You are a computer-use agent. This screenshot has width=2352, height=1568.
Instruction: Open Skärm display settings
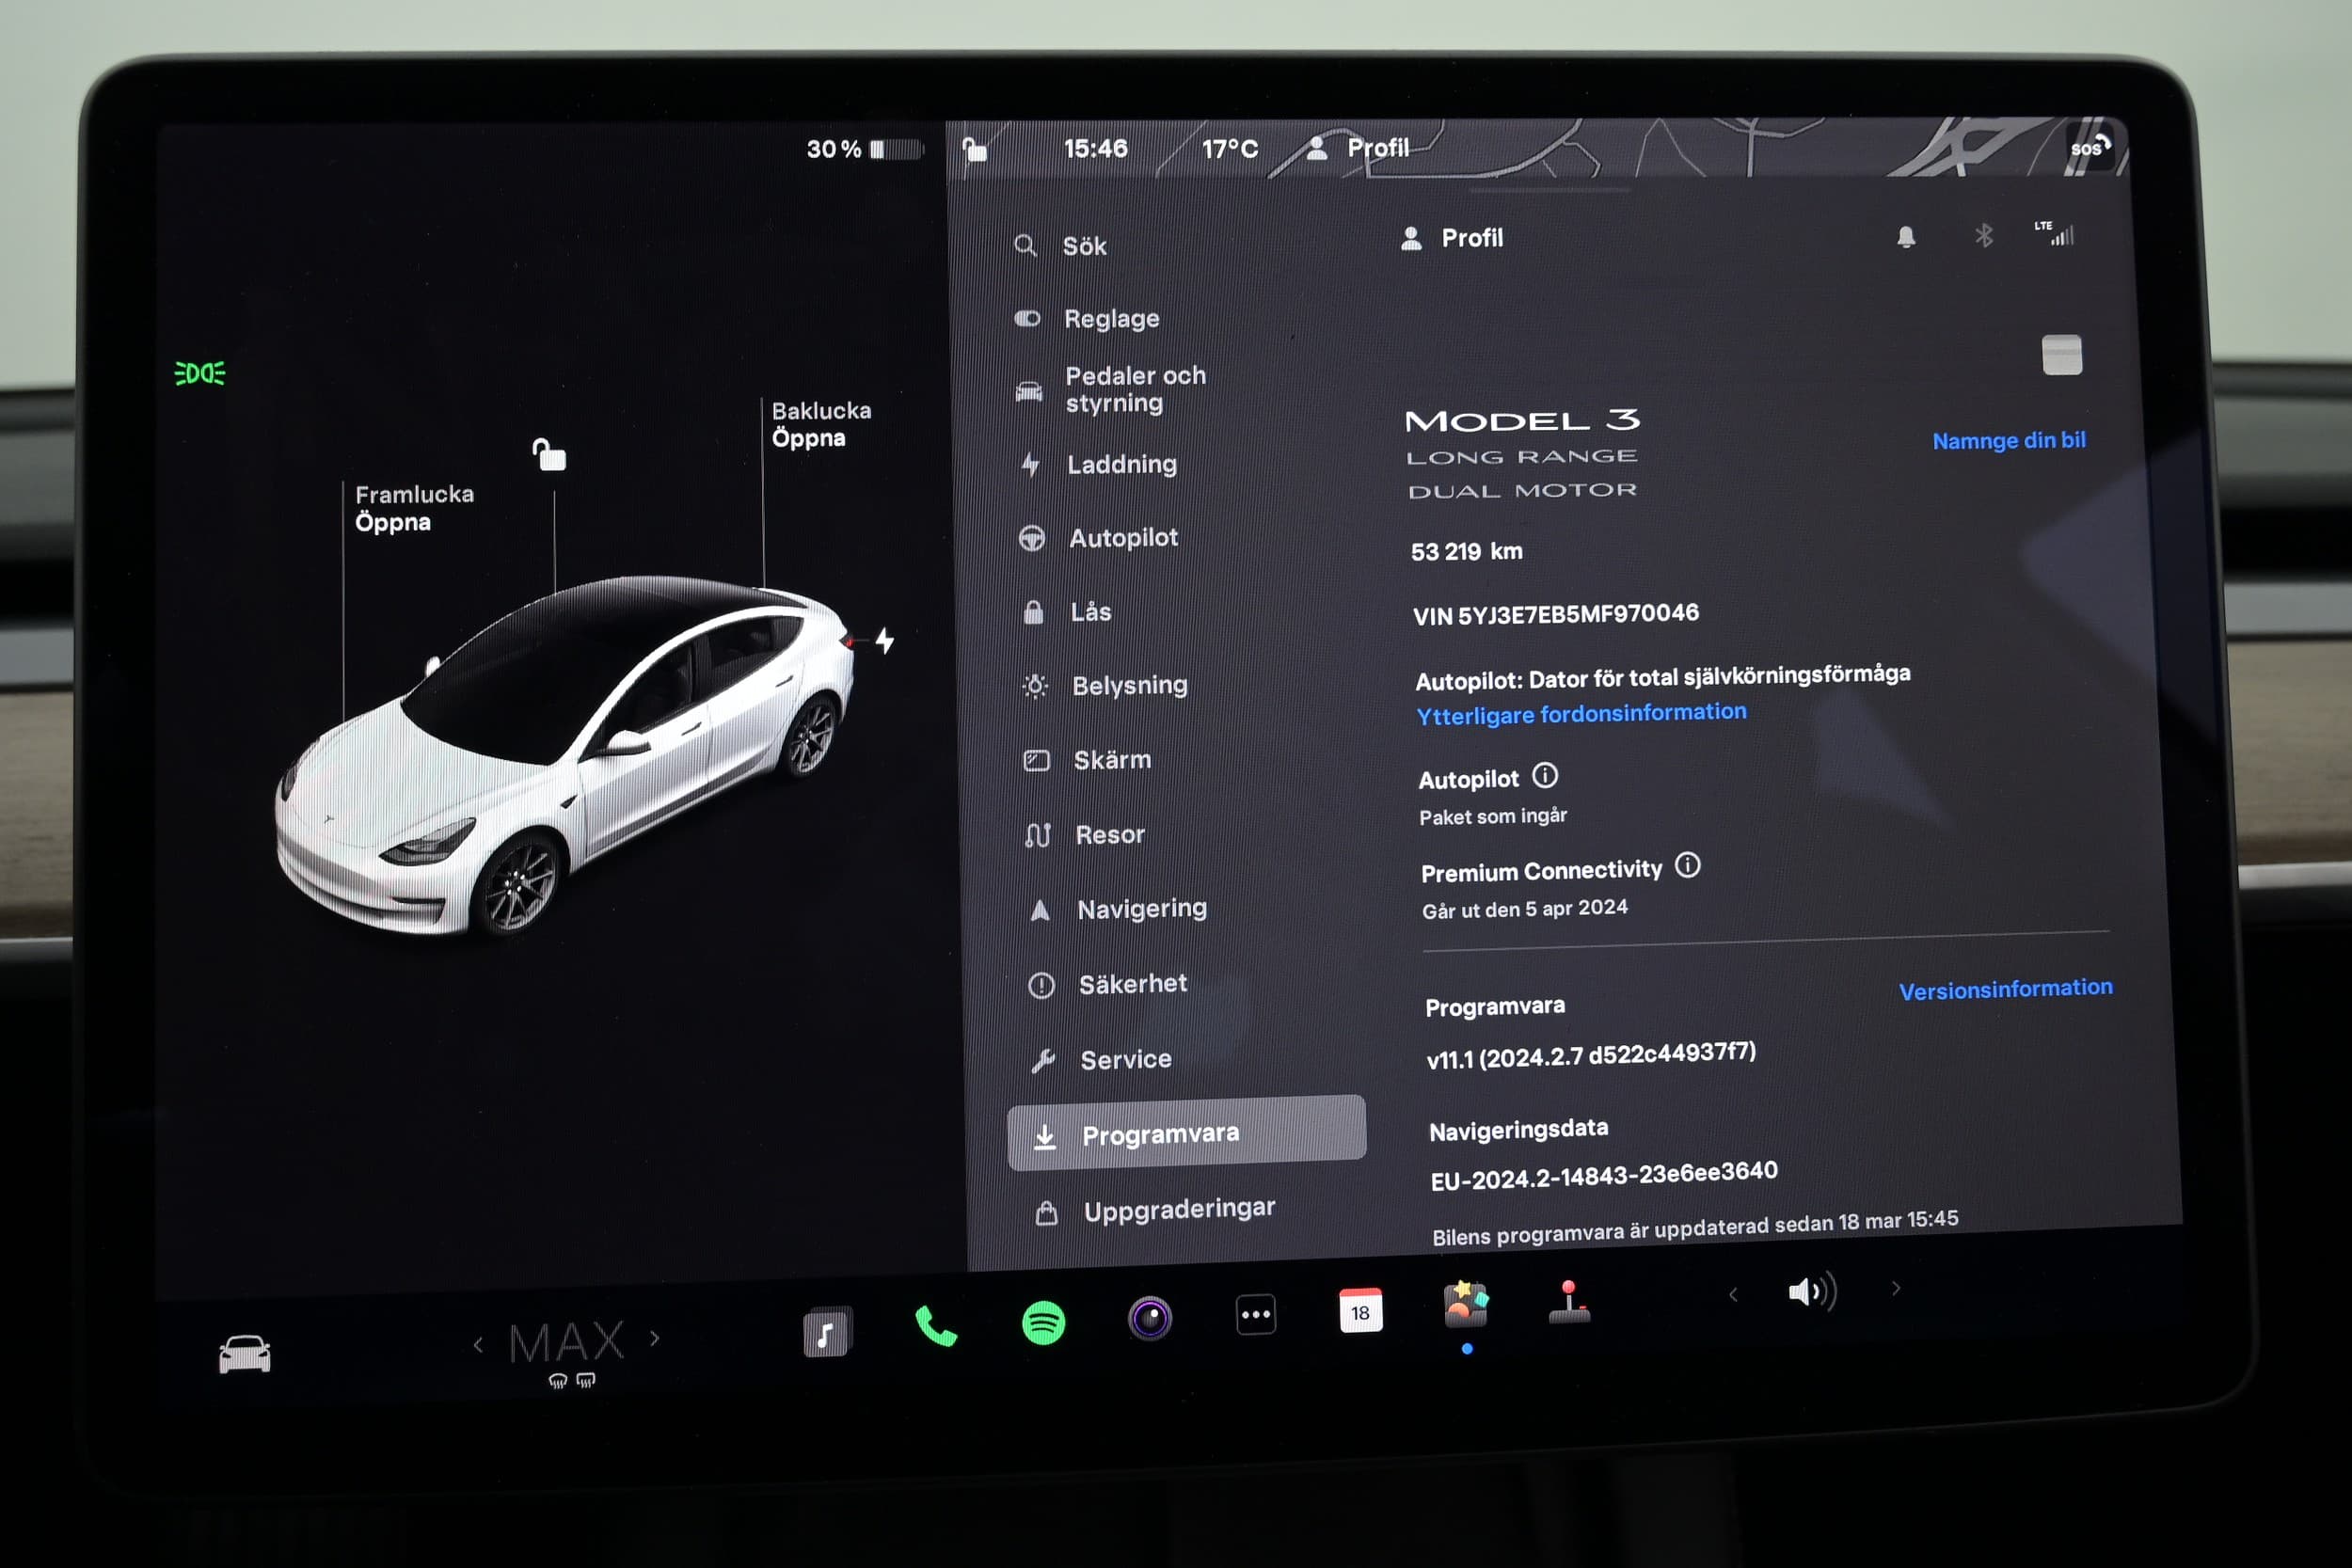point(1087,761)
